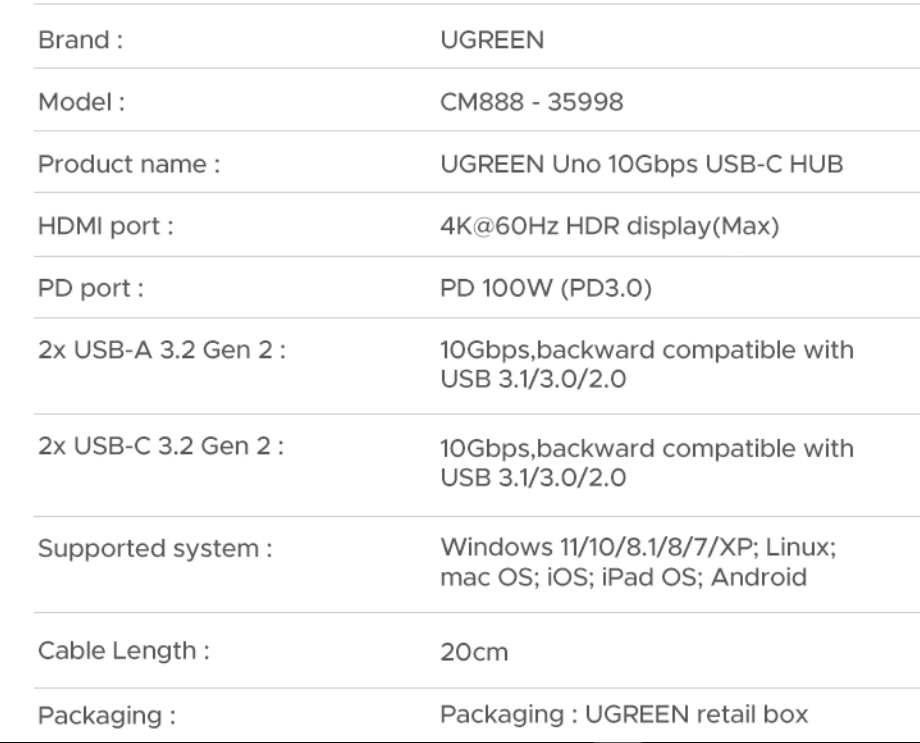Click the "HDMI port :" label
This screenshot has width=920, height=743.
tap(106, 228)
